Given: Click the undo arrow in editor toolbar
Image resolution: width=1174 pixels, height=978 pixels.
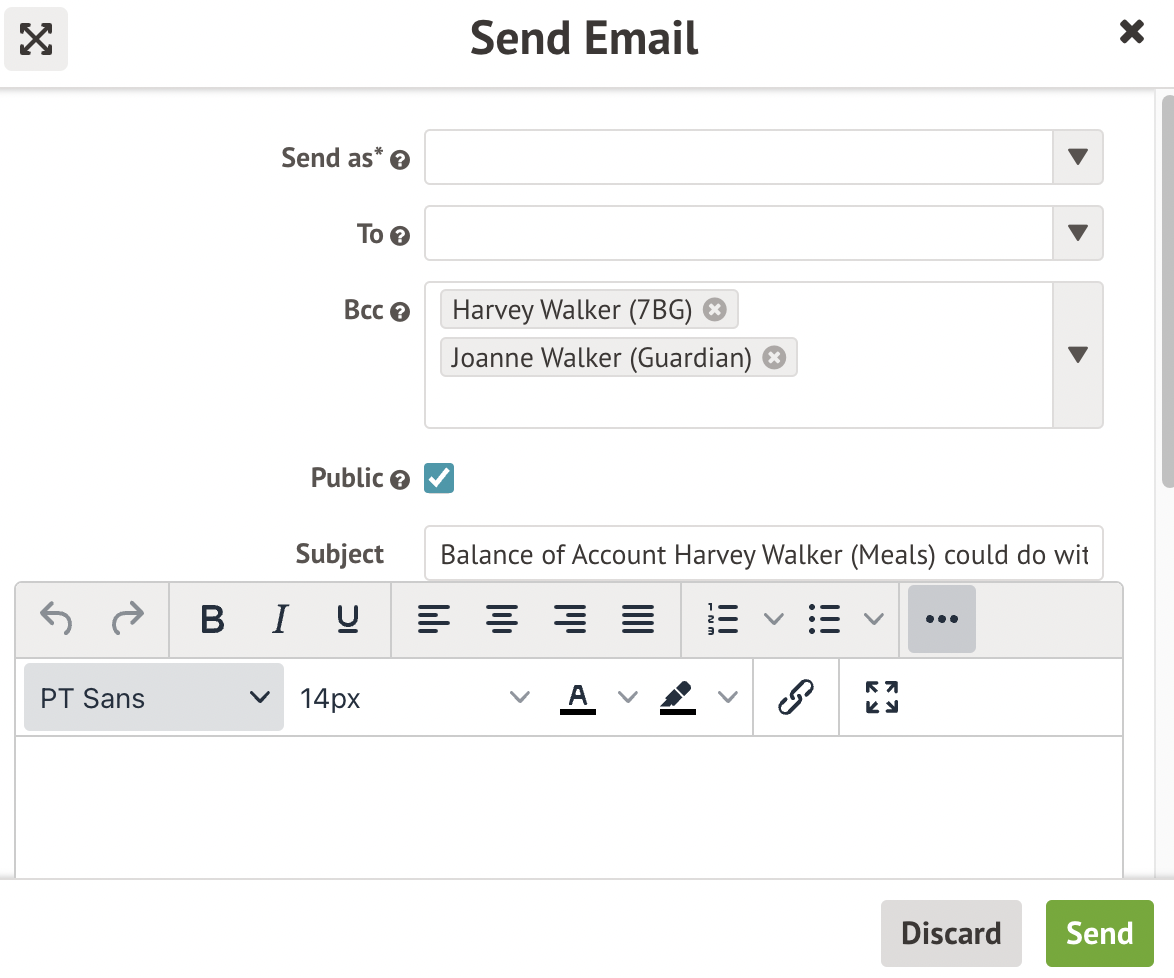Looking at the screenshot, I should click(56, 620).
